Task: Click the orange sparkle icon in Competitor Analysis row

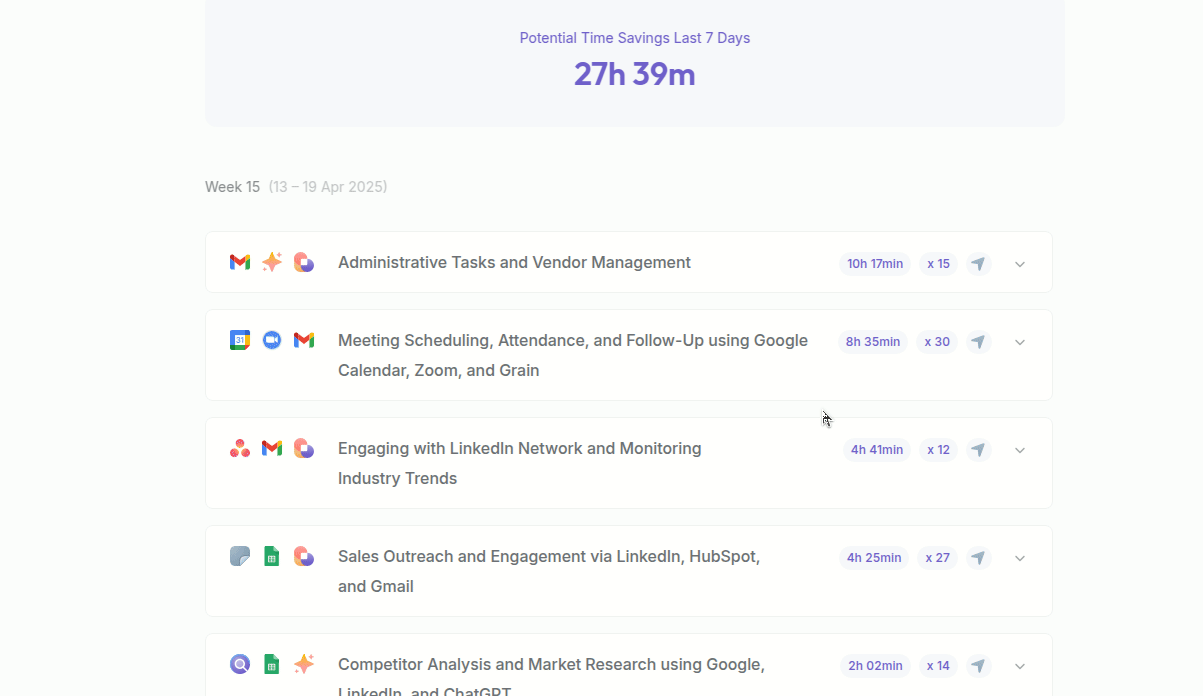Action: [304, 664]
